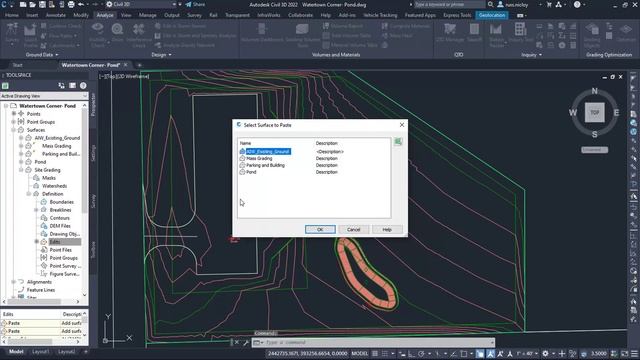Toggle MODEL space in the status bar
The image size is (640, 360).
360,353
